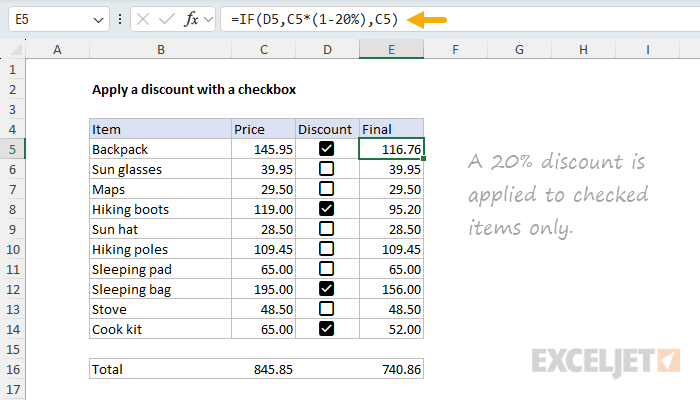
Task: Click the 'Item' header cell
Action: [160, 129]
